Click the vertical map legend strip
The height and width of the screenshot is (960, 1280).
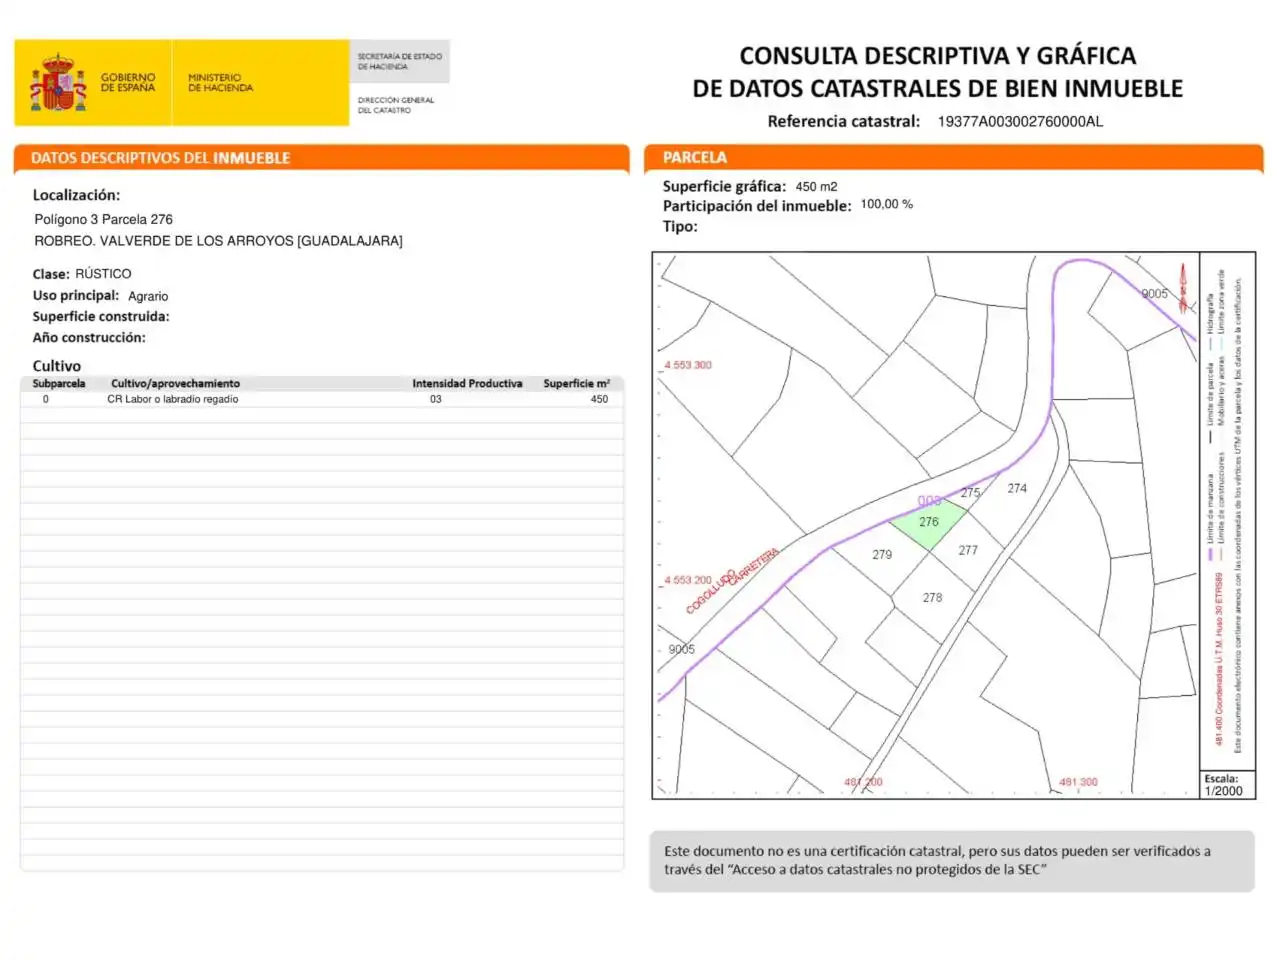[x=1228, y=510]
